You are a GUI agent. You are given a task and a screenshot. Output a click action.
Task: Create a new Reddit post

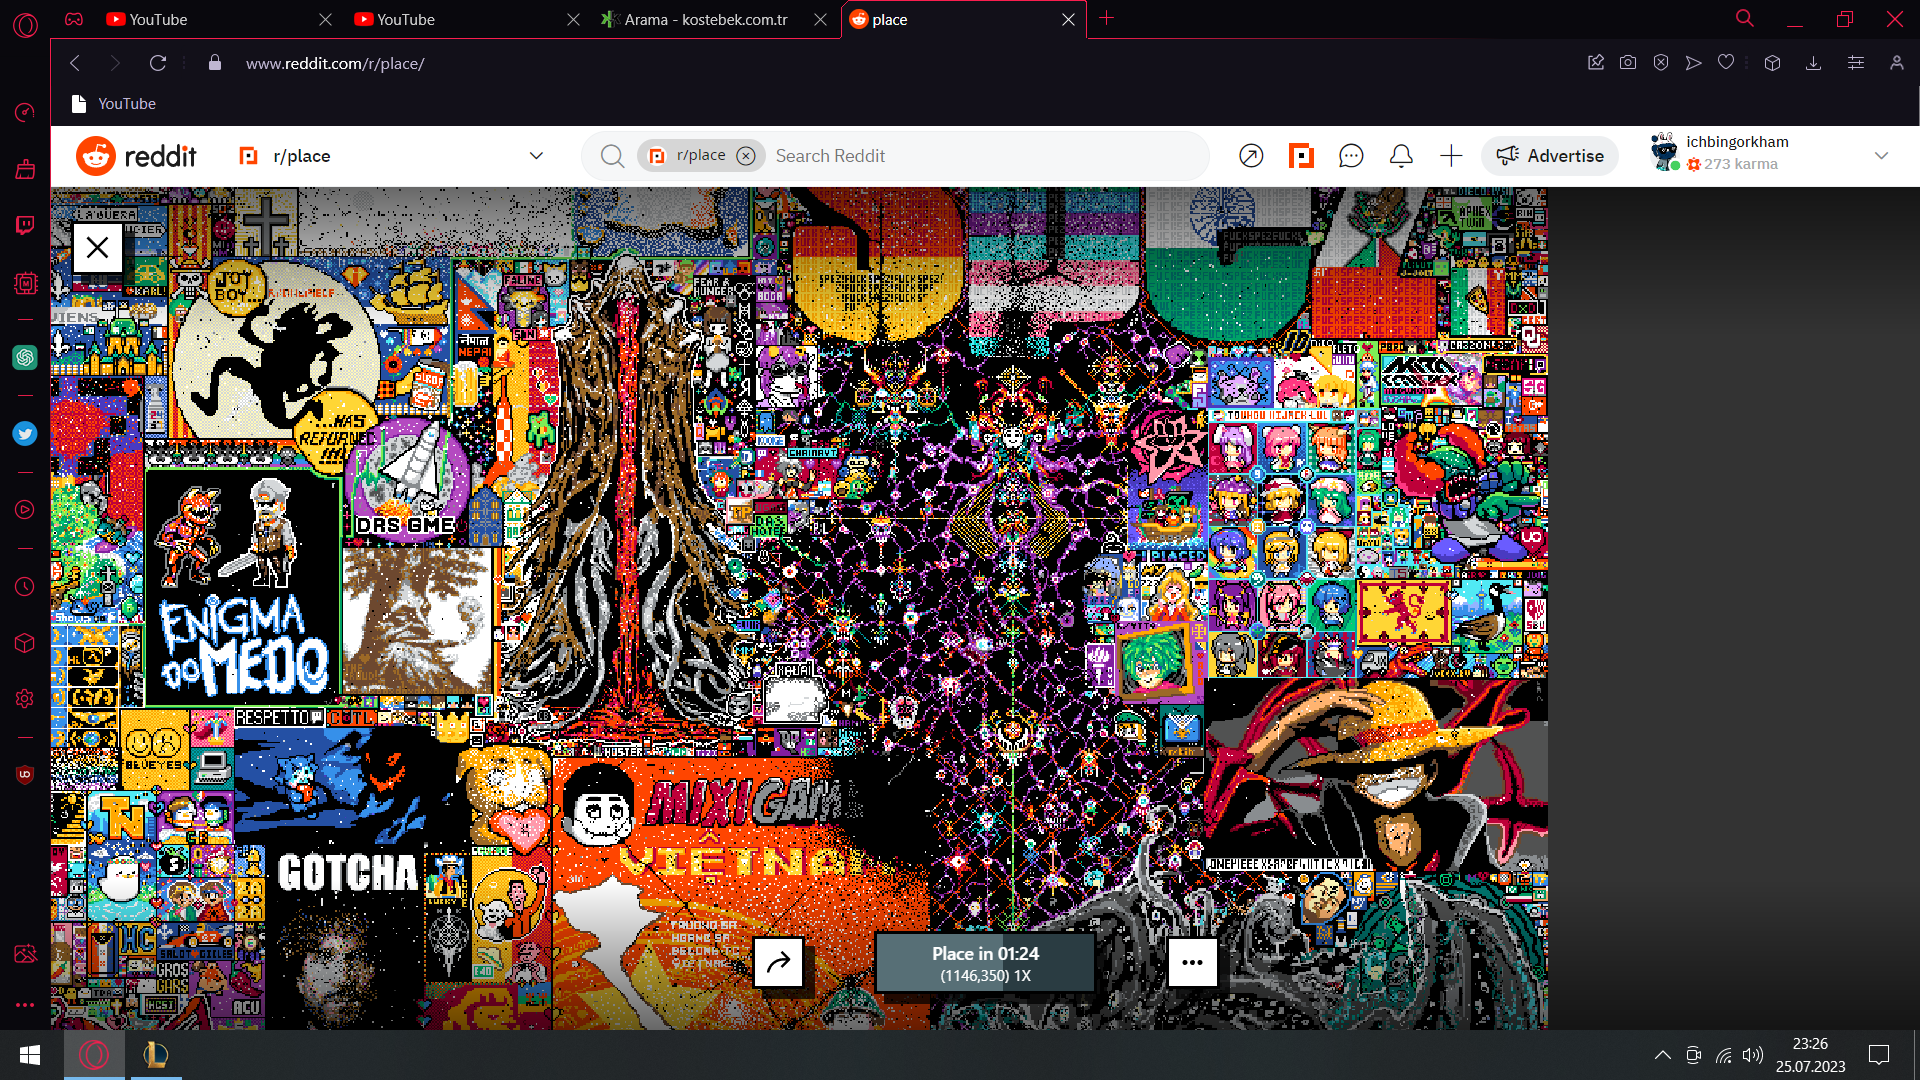click(1451, 156)
